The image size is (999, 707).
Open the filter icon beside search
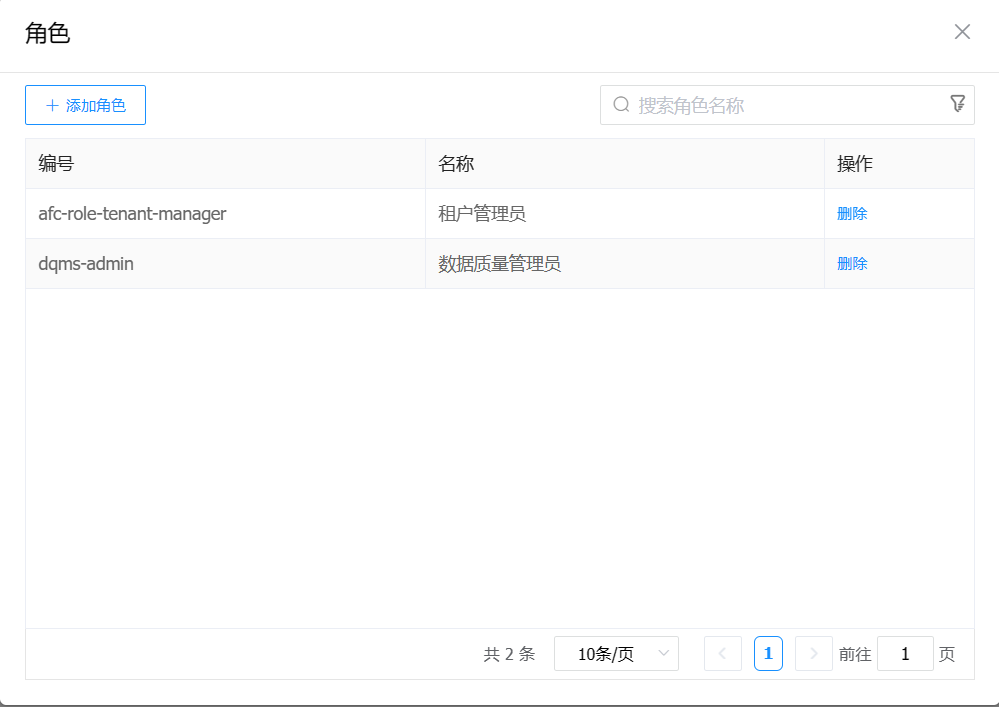pos(957,104)
